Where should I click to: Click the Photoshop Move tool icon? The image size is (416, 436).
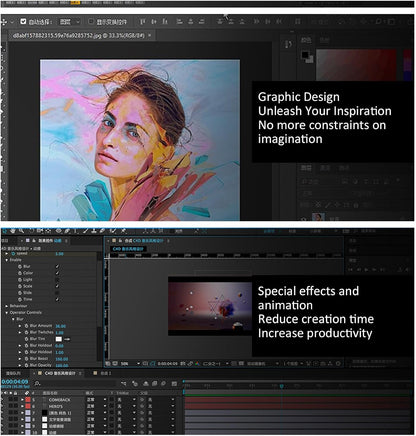[4, 22]
